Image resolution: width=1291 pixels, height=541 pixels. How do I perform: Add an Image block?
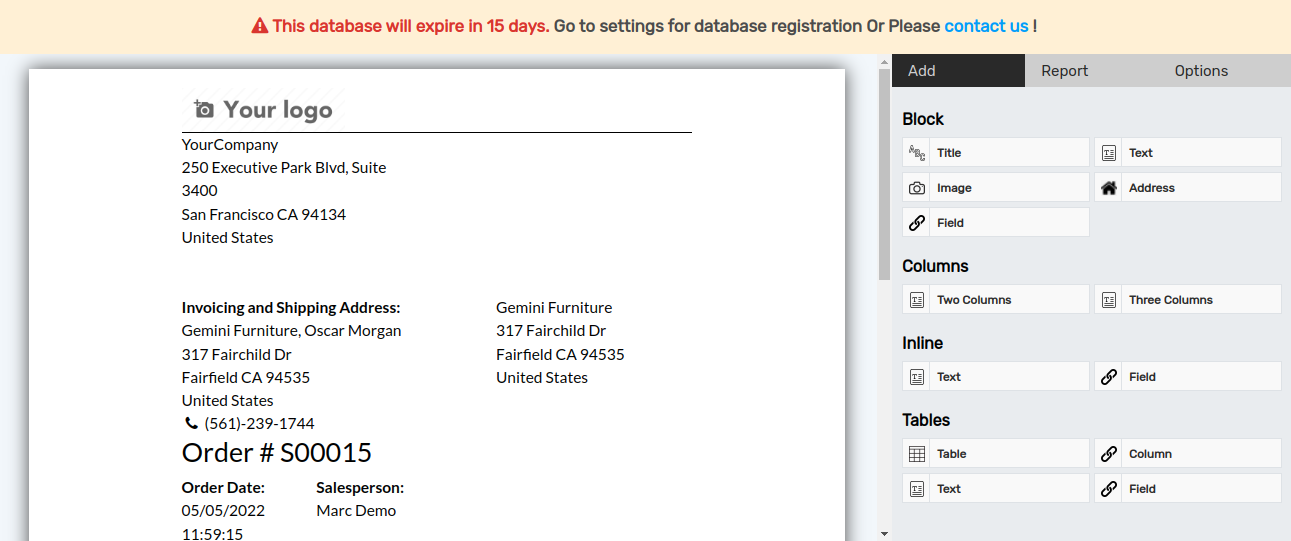[x=996, y=188]
